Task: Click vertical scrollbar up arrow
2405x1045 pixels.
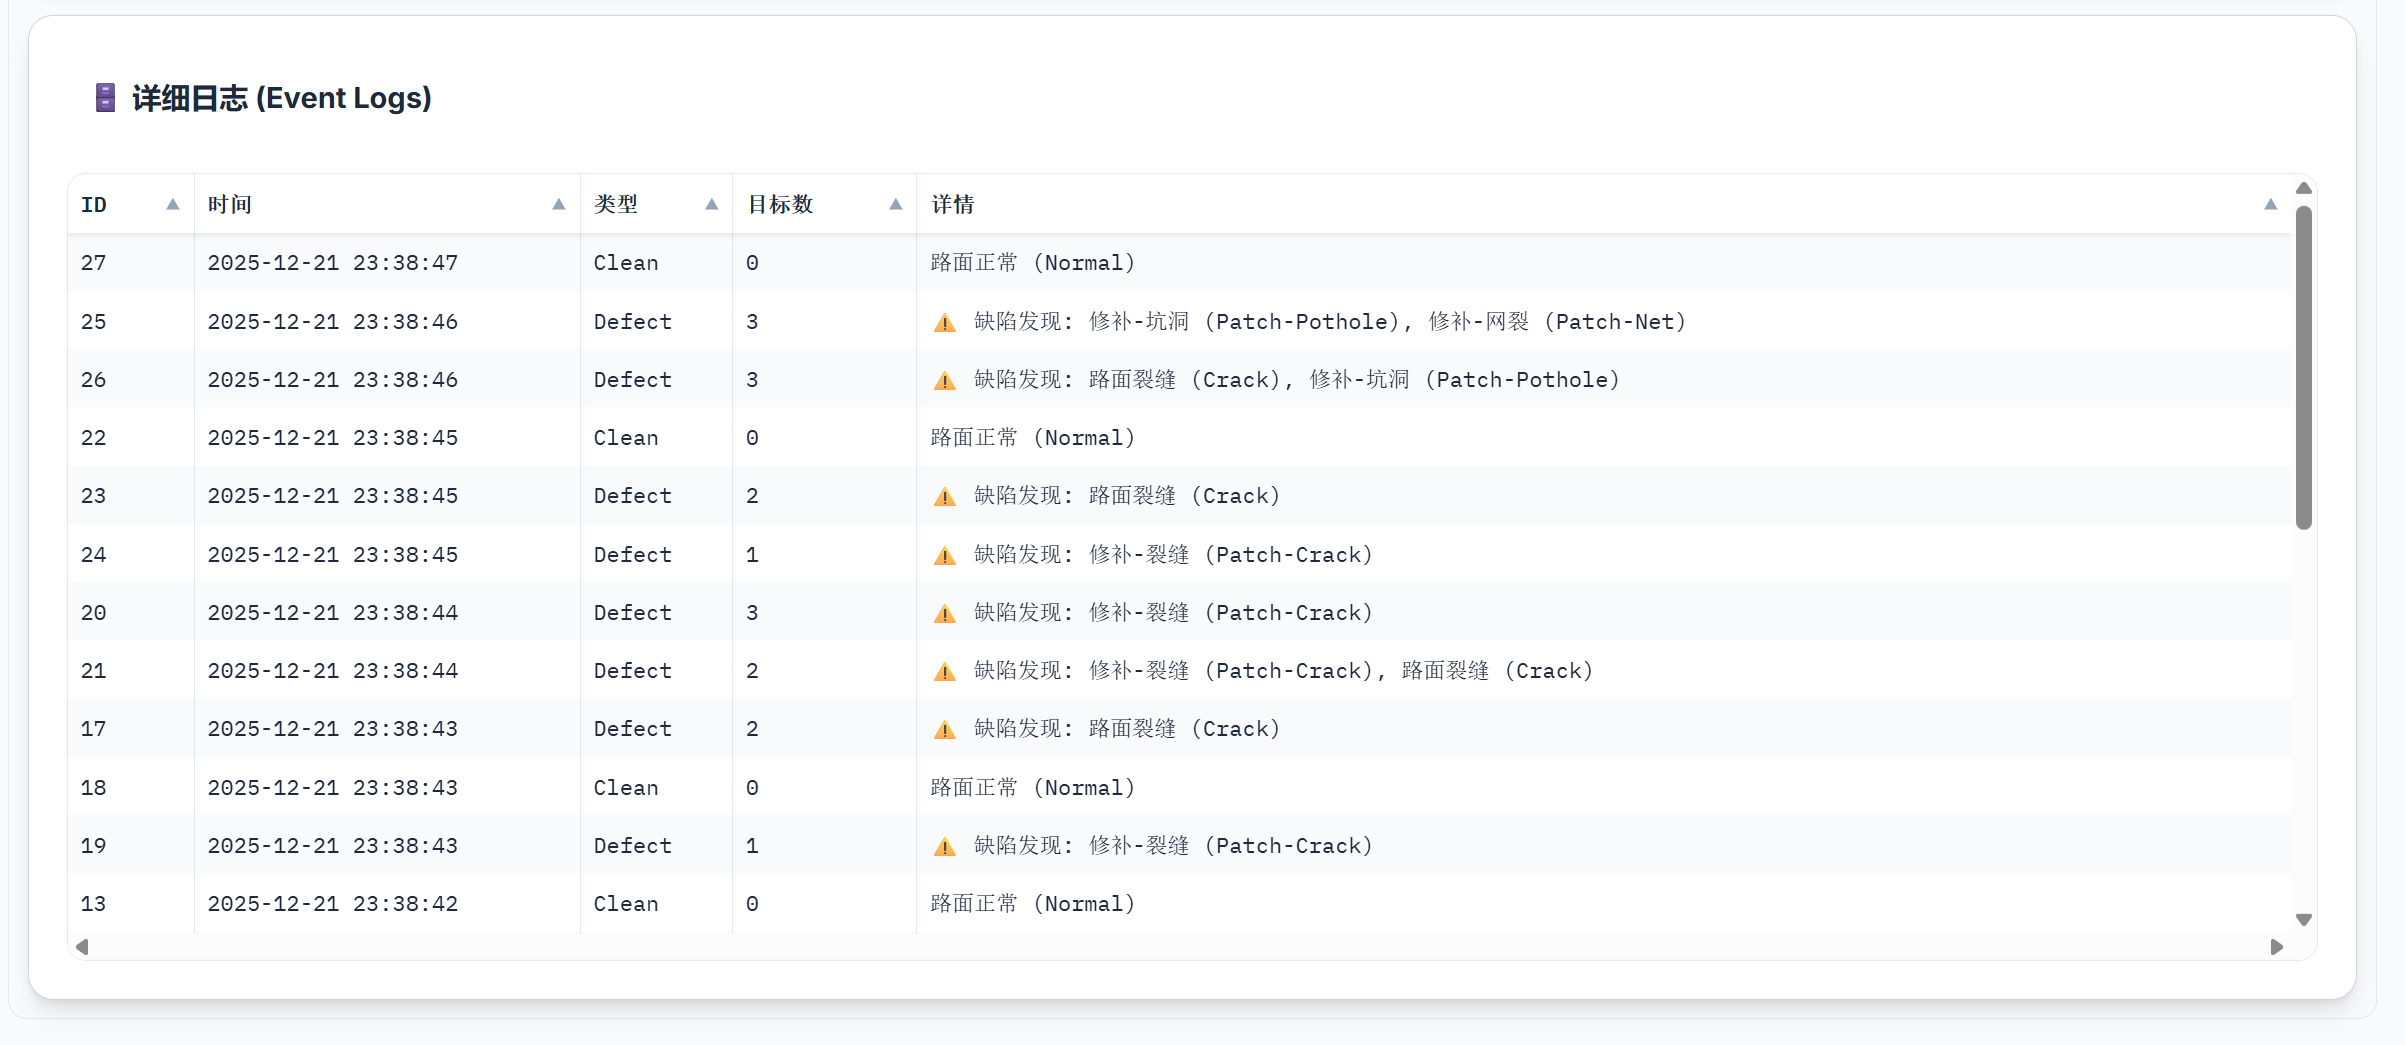Action: (2304, 188)
